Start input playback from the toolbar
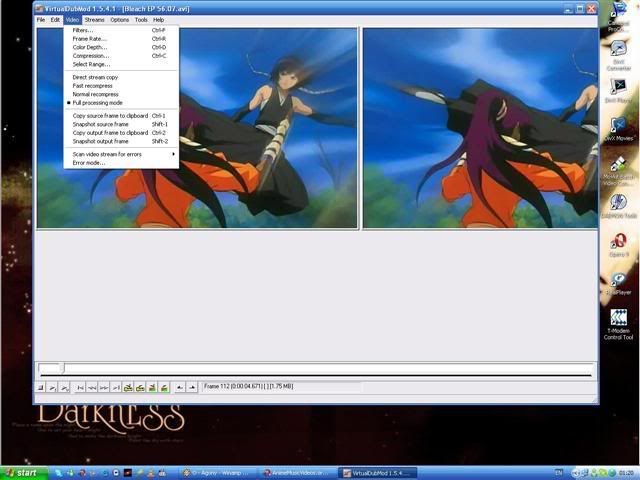Screen dimensions: 640x480 pyautogui.click(x=52, y=387)
